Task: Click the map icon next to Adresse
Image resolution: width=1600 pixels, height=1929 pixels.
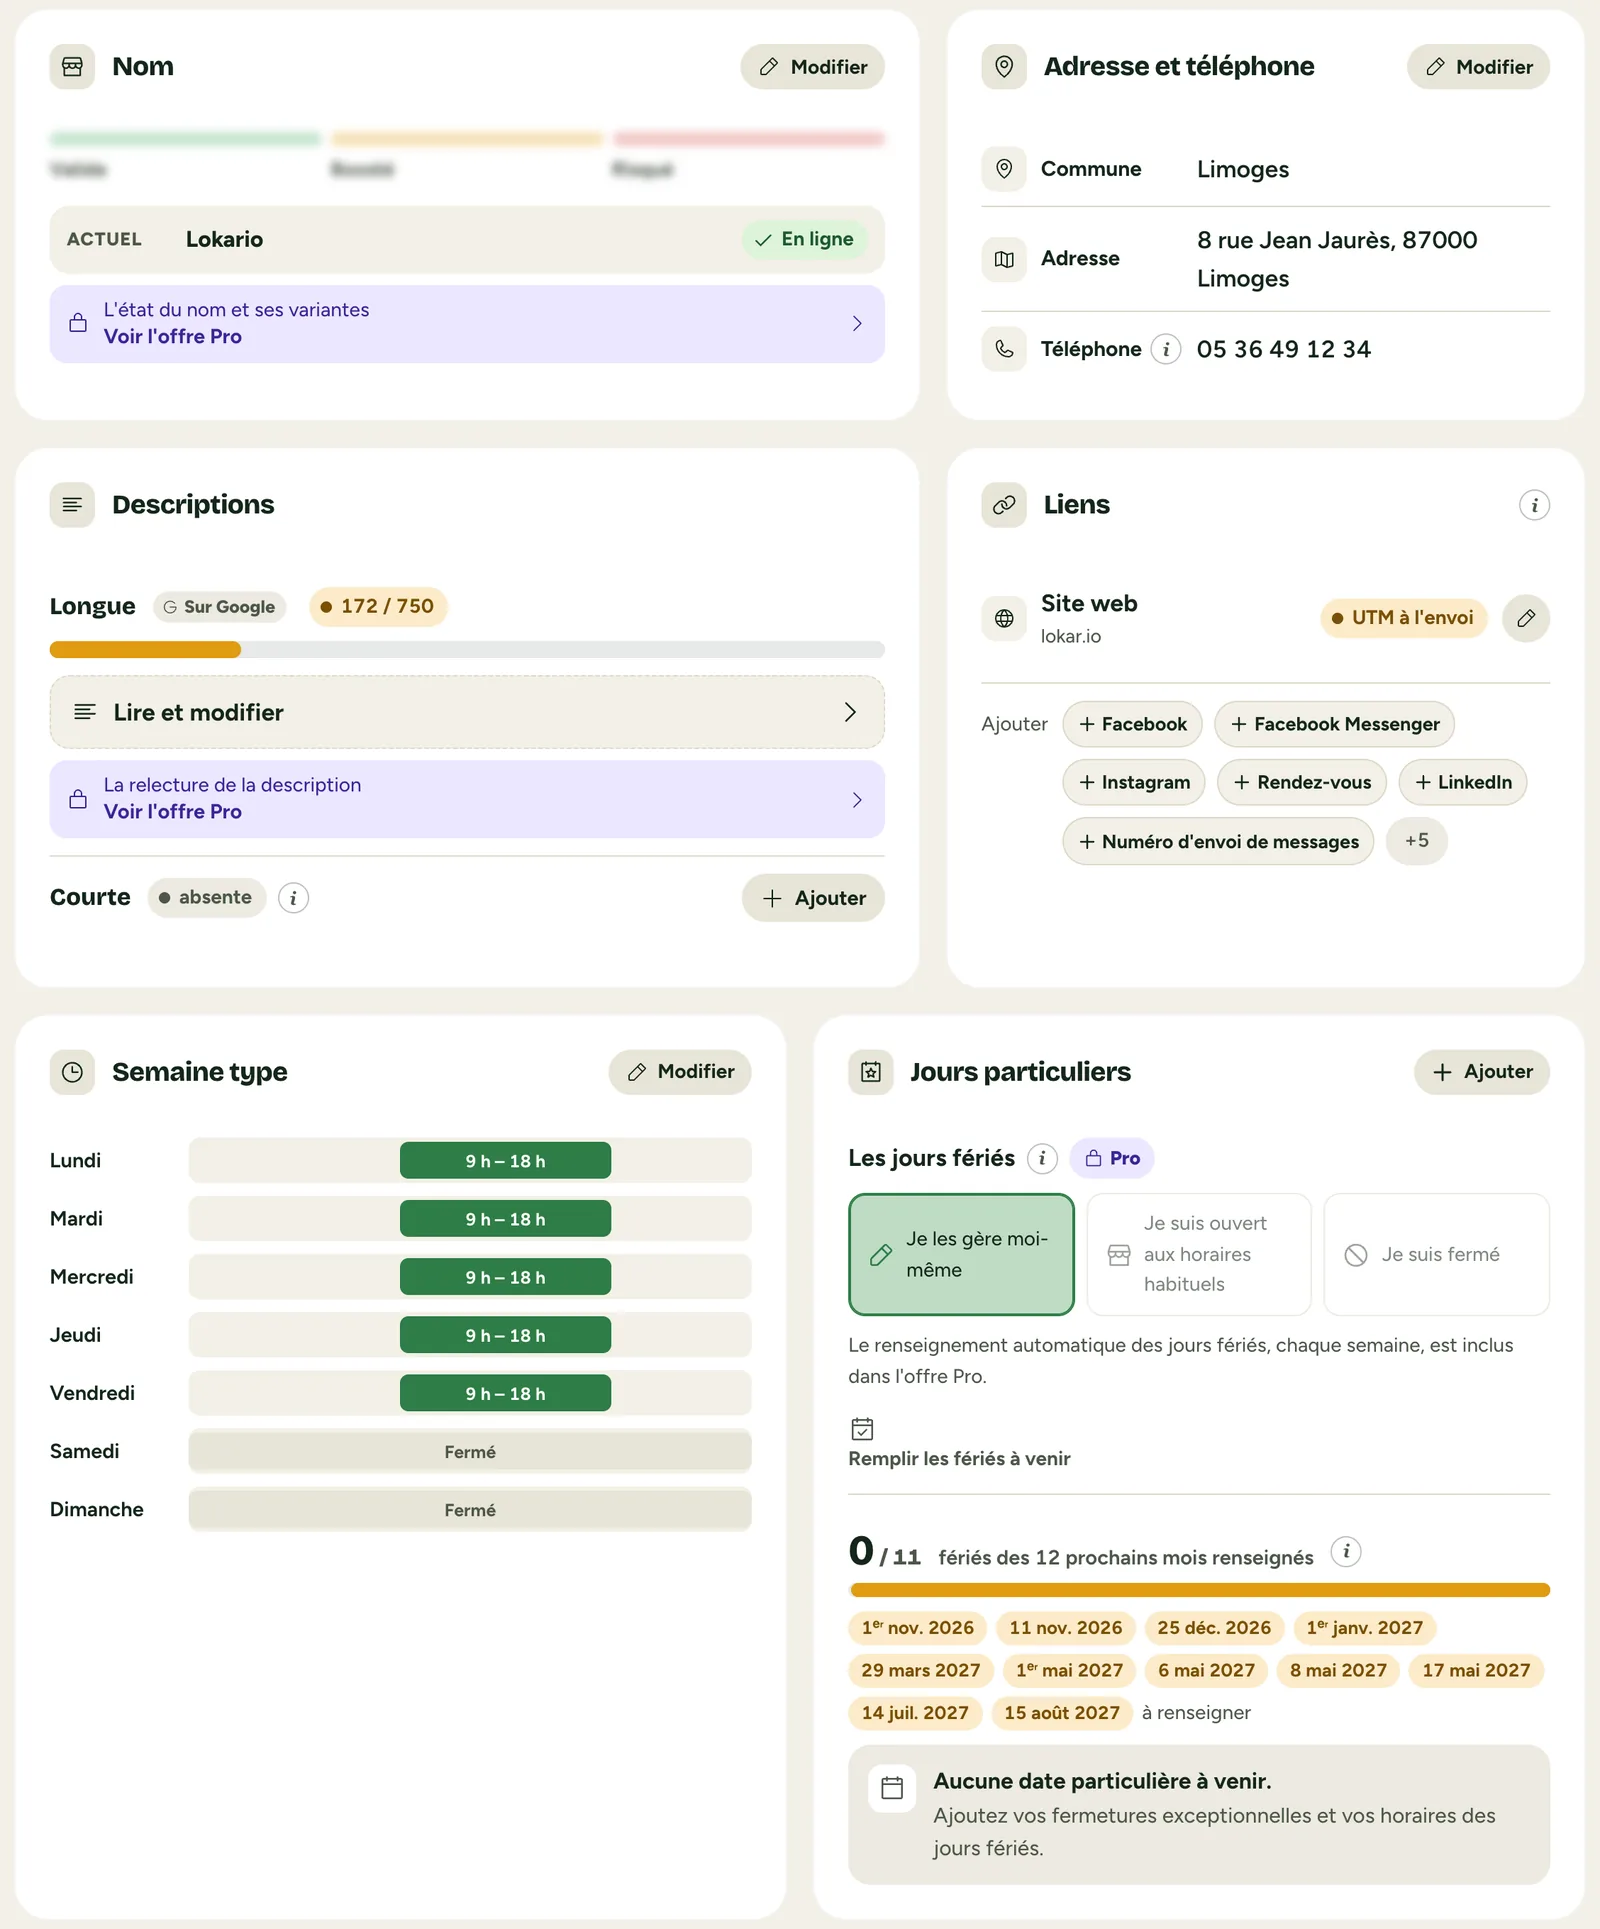Action: coord(1004,259)
